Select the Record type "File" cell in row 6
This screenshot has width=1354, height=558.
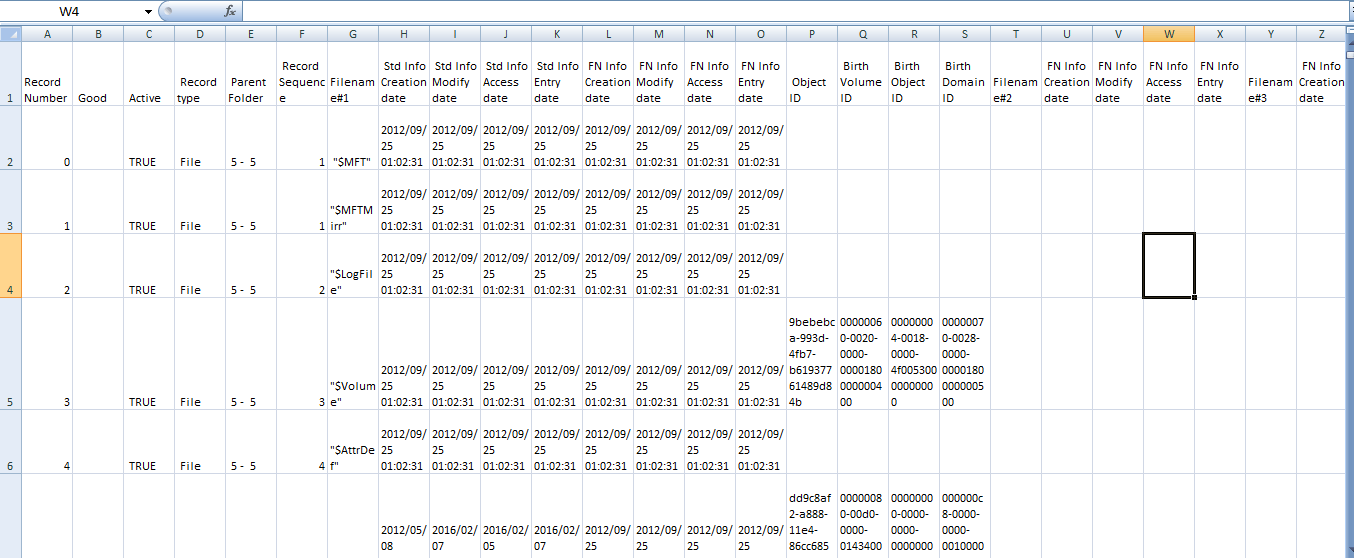(x=199, y=465)
